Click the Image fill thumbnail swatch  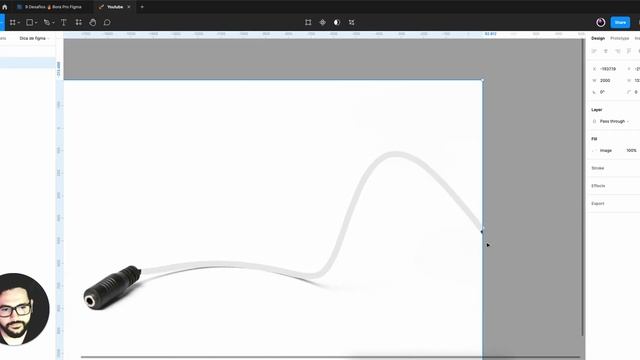(594, 151)
